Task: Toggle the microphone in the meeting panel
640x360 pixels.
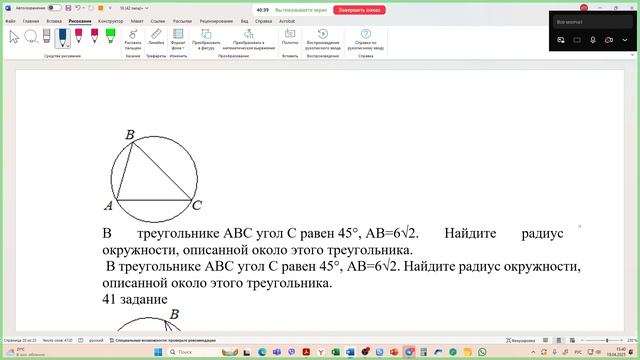Action: coord(593,40)
